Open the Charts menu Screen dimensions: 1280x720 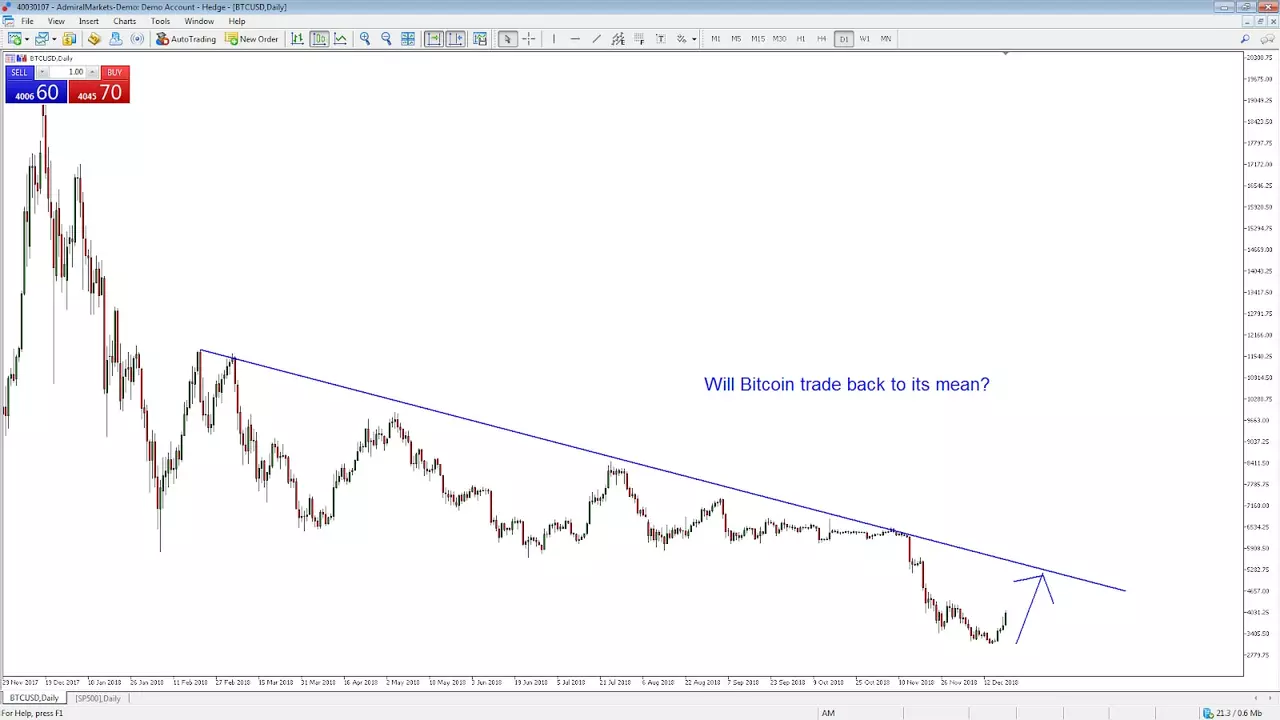(125, 21)
